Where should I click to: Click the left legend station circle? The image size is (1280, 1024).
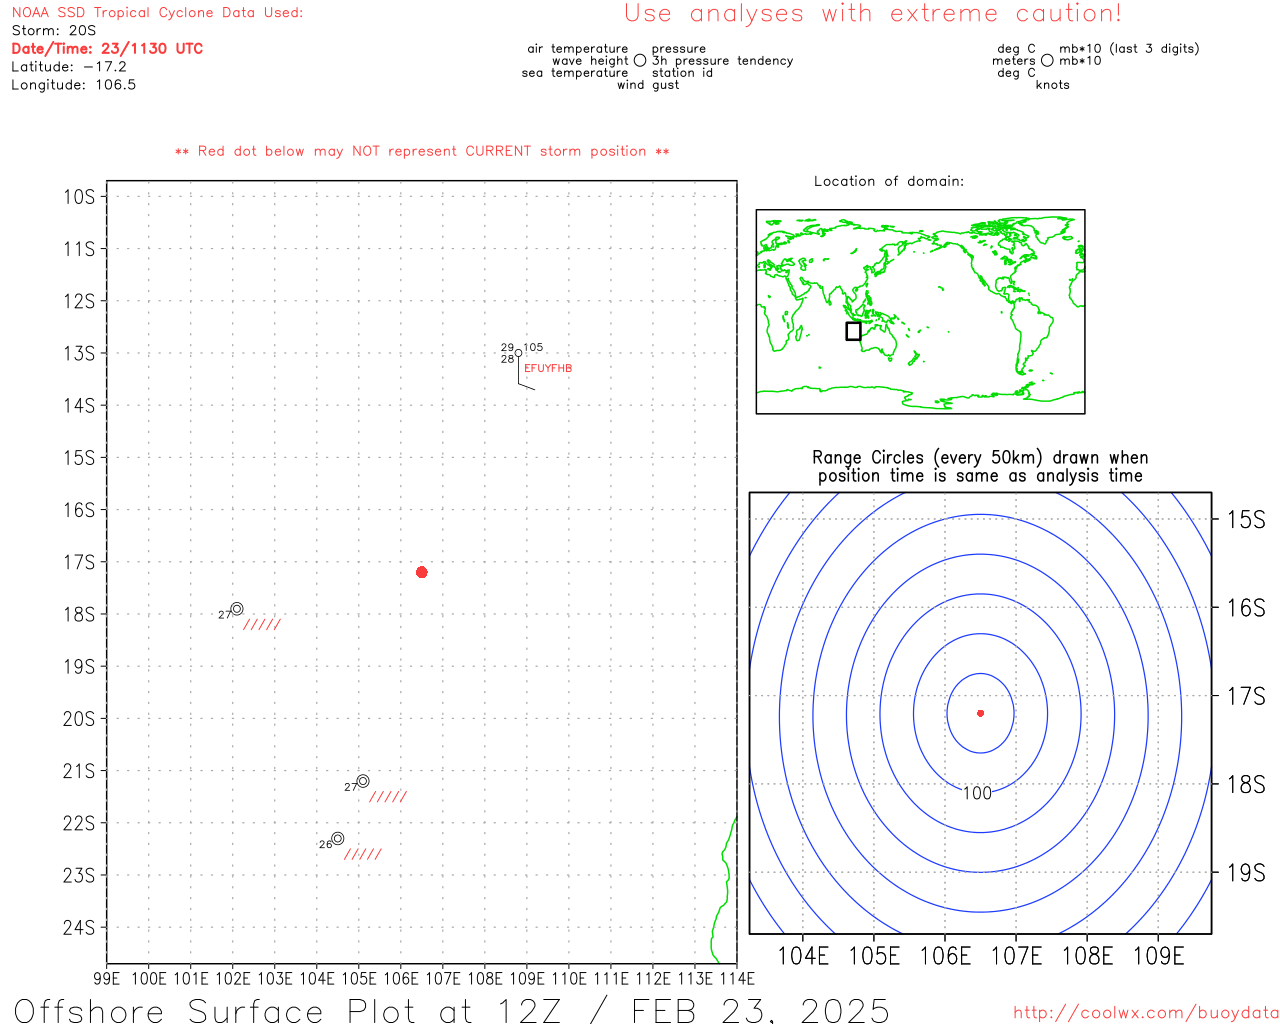pos(640,60)
